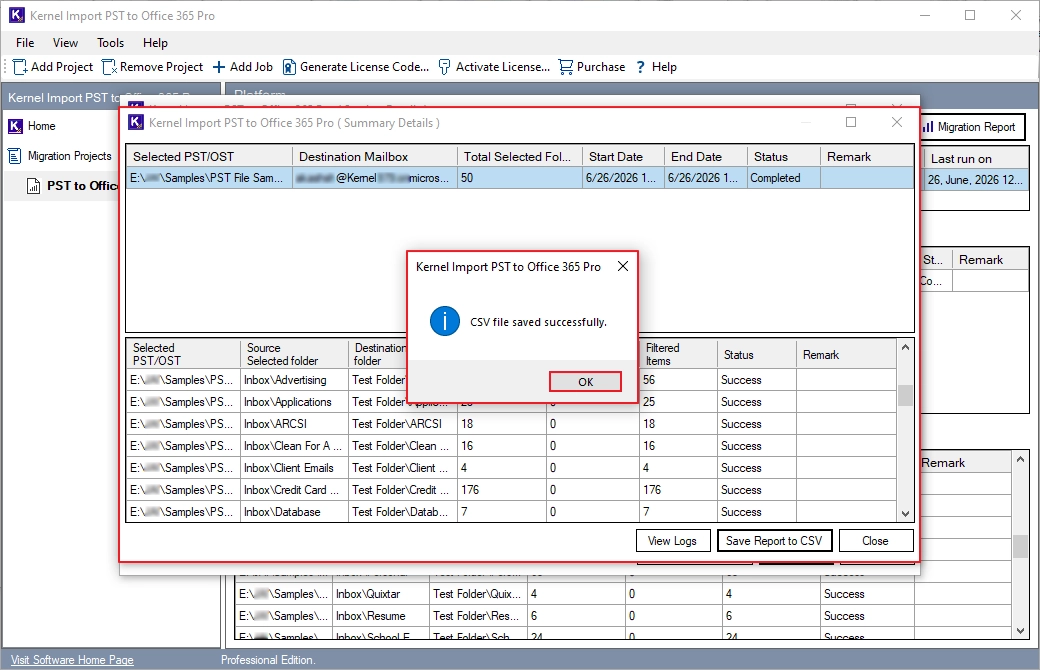Dismiss the message popup via its X
Screen dimensions: 1040x670
pos(623,266)
